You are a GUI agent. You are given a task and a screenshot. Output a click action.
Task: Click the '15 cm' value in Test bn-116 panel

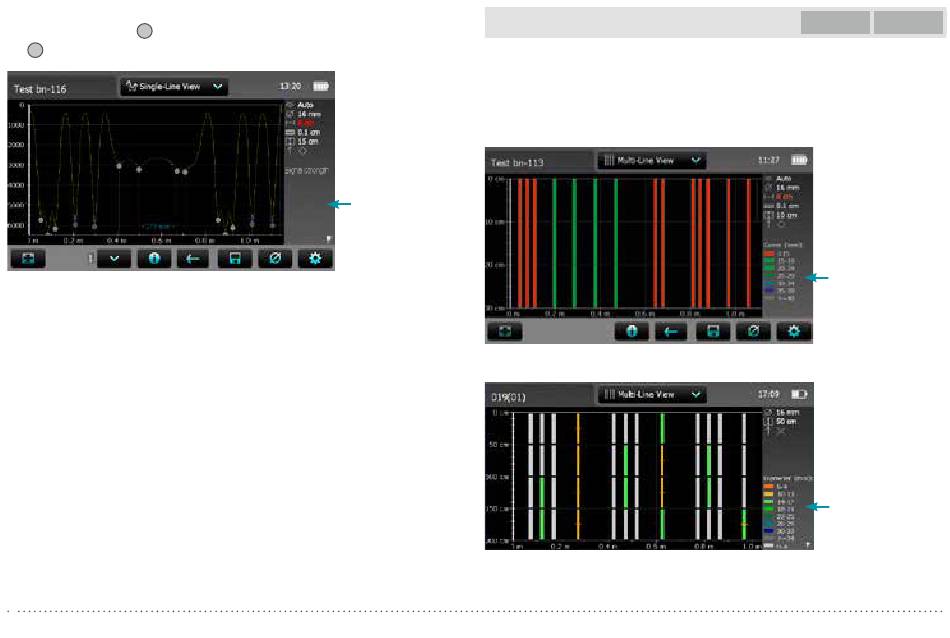pos(308,141)
